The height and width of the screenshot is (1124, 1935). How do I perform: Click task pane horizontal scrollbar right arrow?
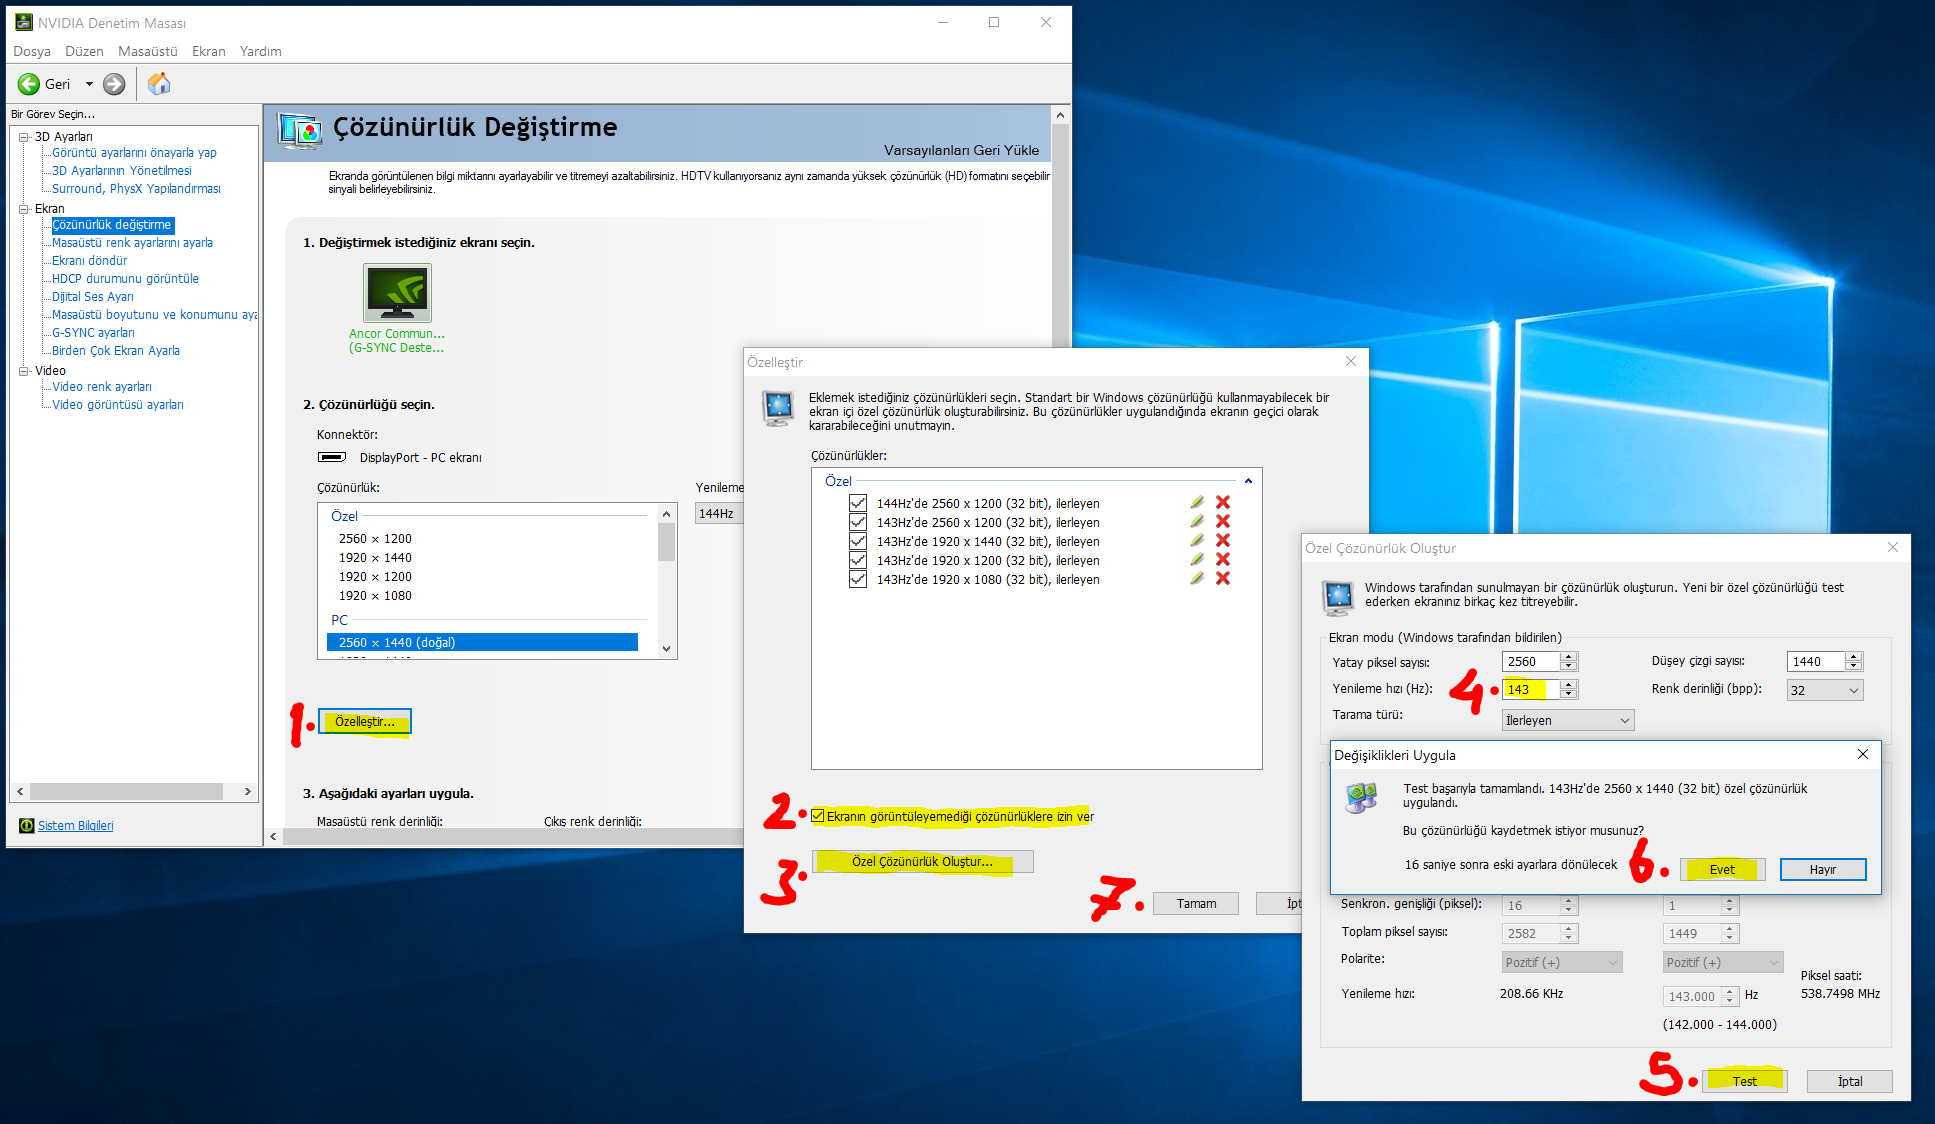pyautogui.click(x=248, y=791)
